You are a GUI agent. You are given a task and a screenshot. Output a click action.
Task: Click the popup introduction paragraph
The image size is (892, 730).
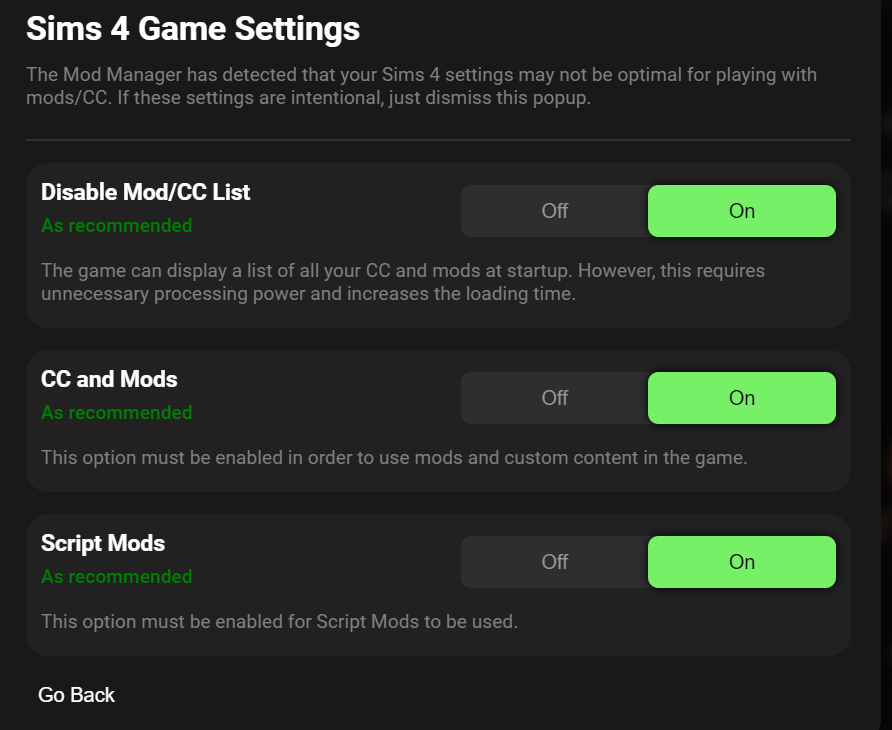(421, 86)
